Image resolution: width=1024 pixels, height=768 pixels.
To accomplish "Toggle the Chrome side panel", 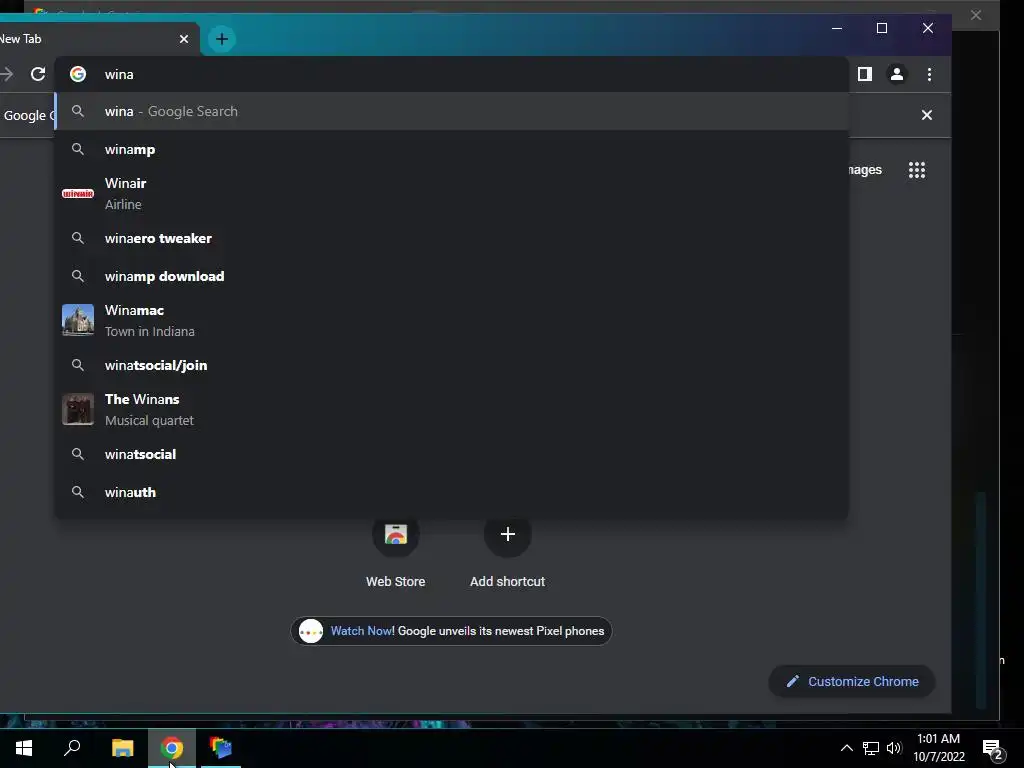I will [x=865, y=74].
